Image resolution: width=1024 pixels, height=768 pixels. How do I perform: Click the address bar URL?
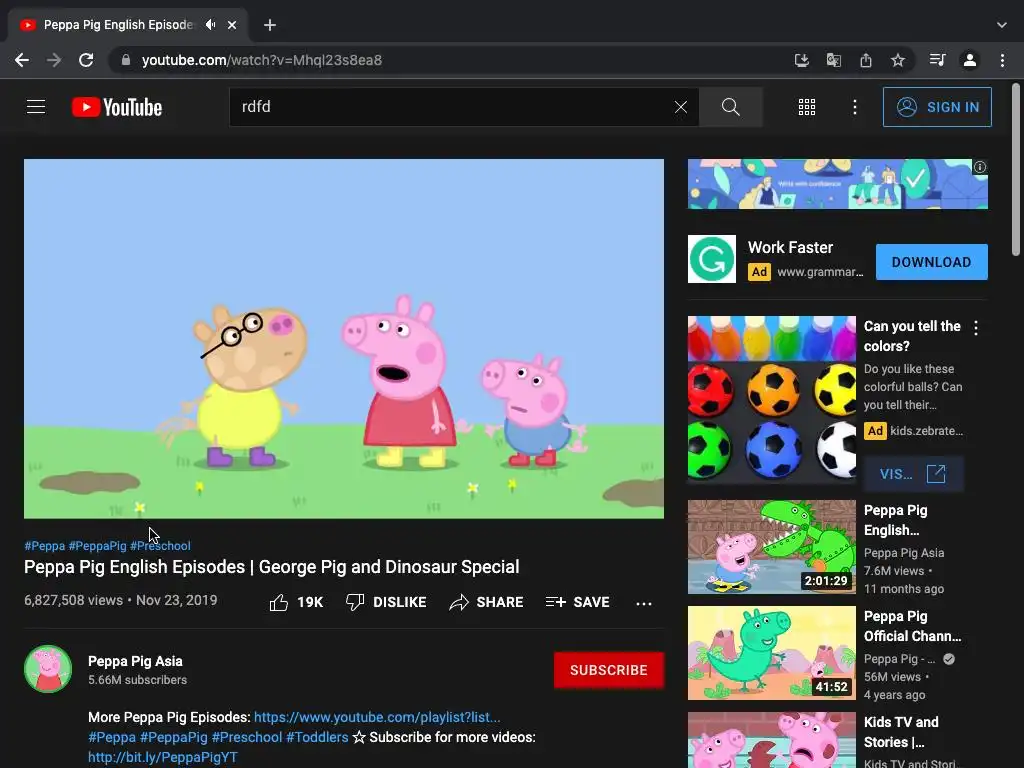pyautogui.click(x=262, y=60)
